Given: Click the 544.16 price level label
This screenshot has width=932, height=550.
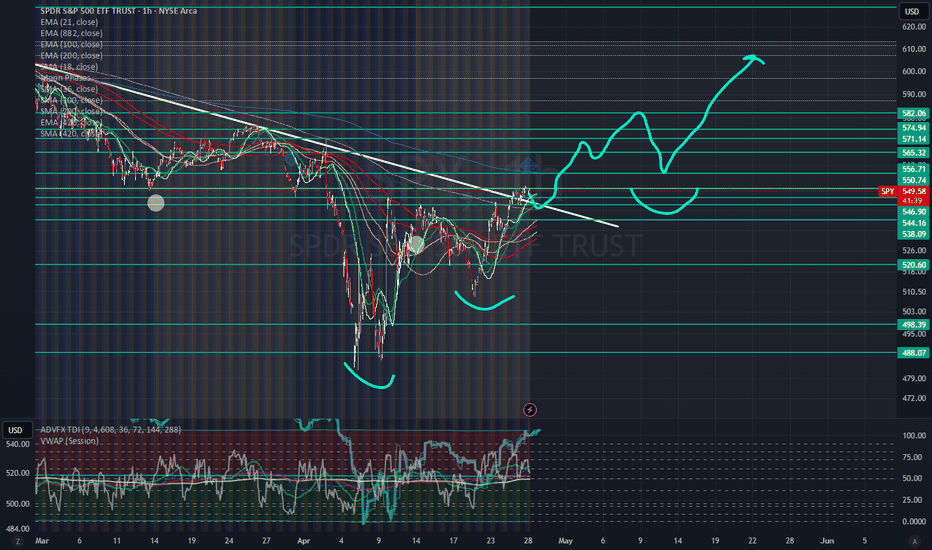Looking at the screenshot, I should pyautogui.click(x=914, y=223).
